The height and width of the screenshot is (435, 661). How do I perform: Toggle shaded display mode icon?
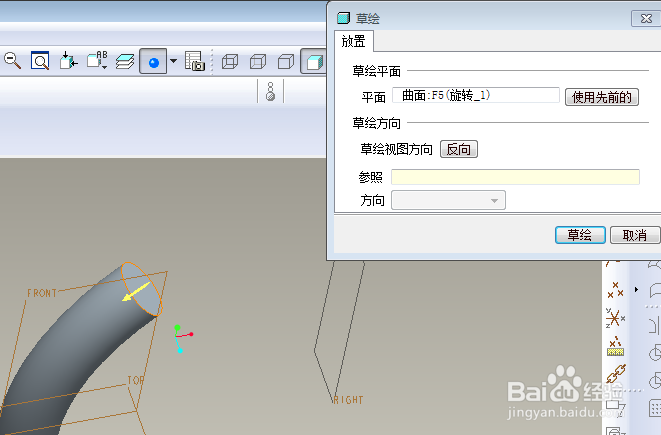(314, 62)
